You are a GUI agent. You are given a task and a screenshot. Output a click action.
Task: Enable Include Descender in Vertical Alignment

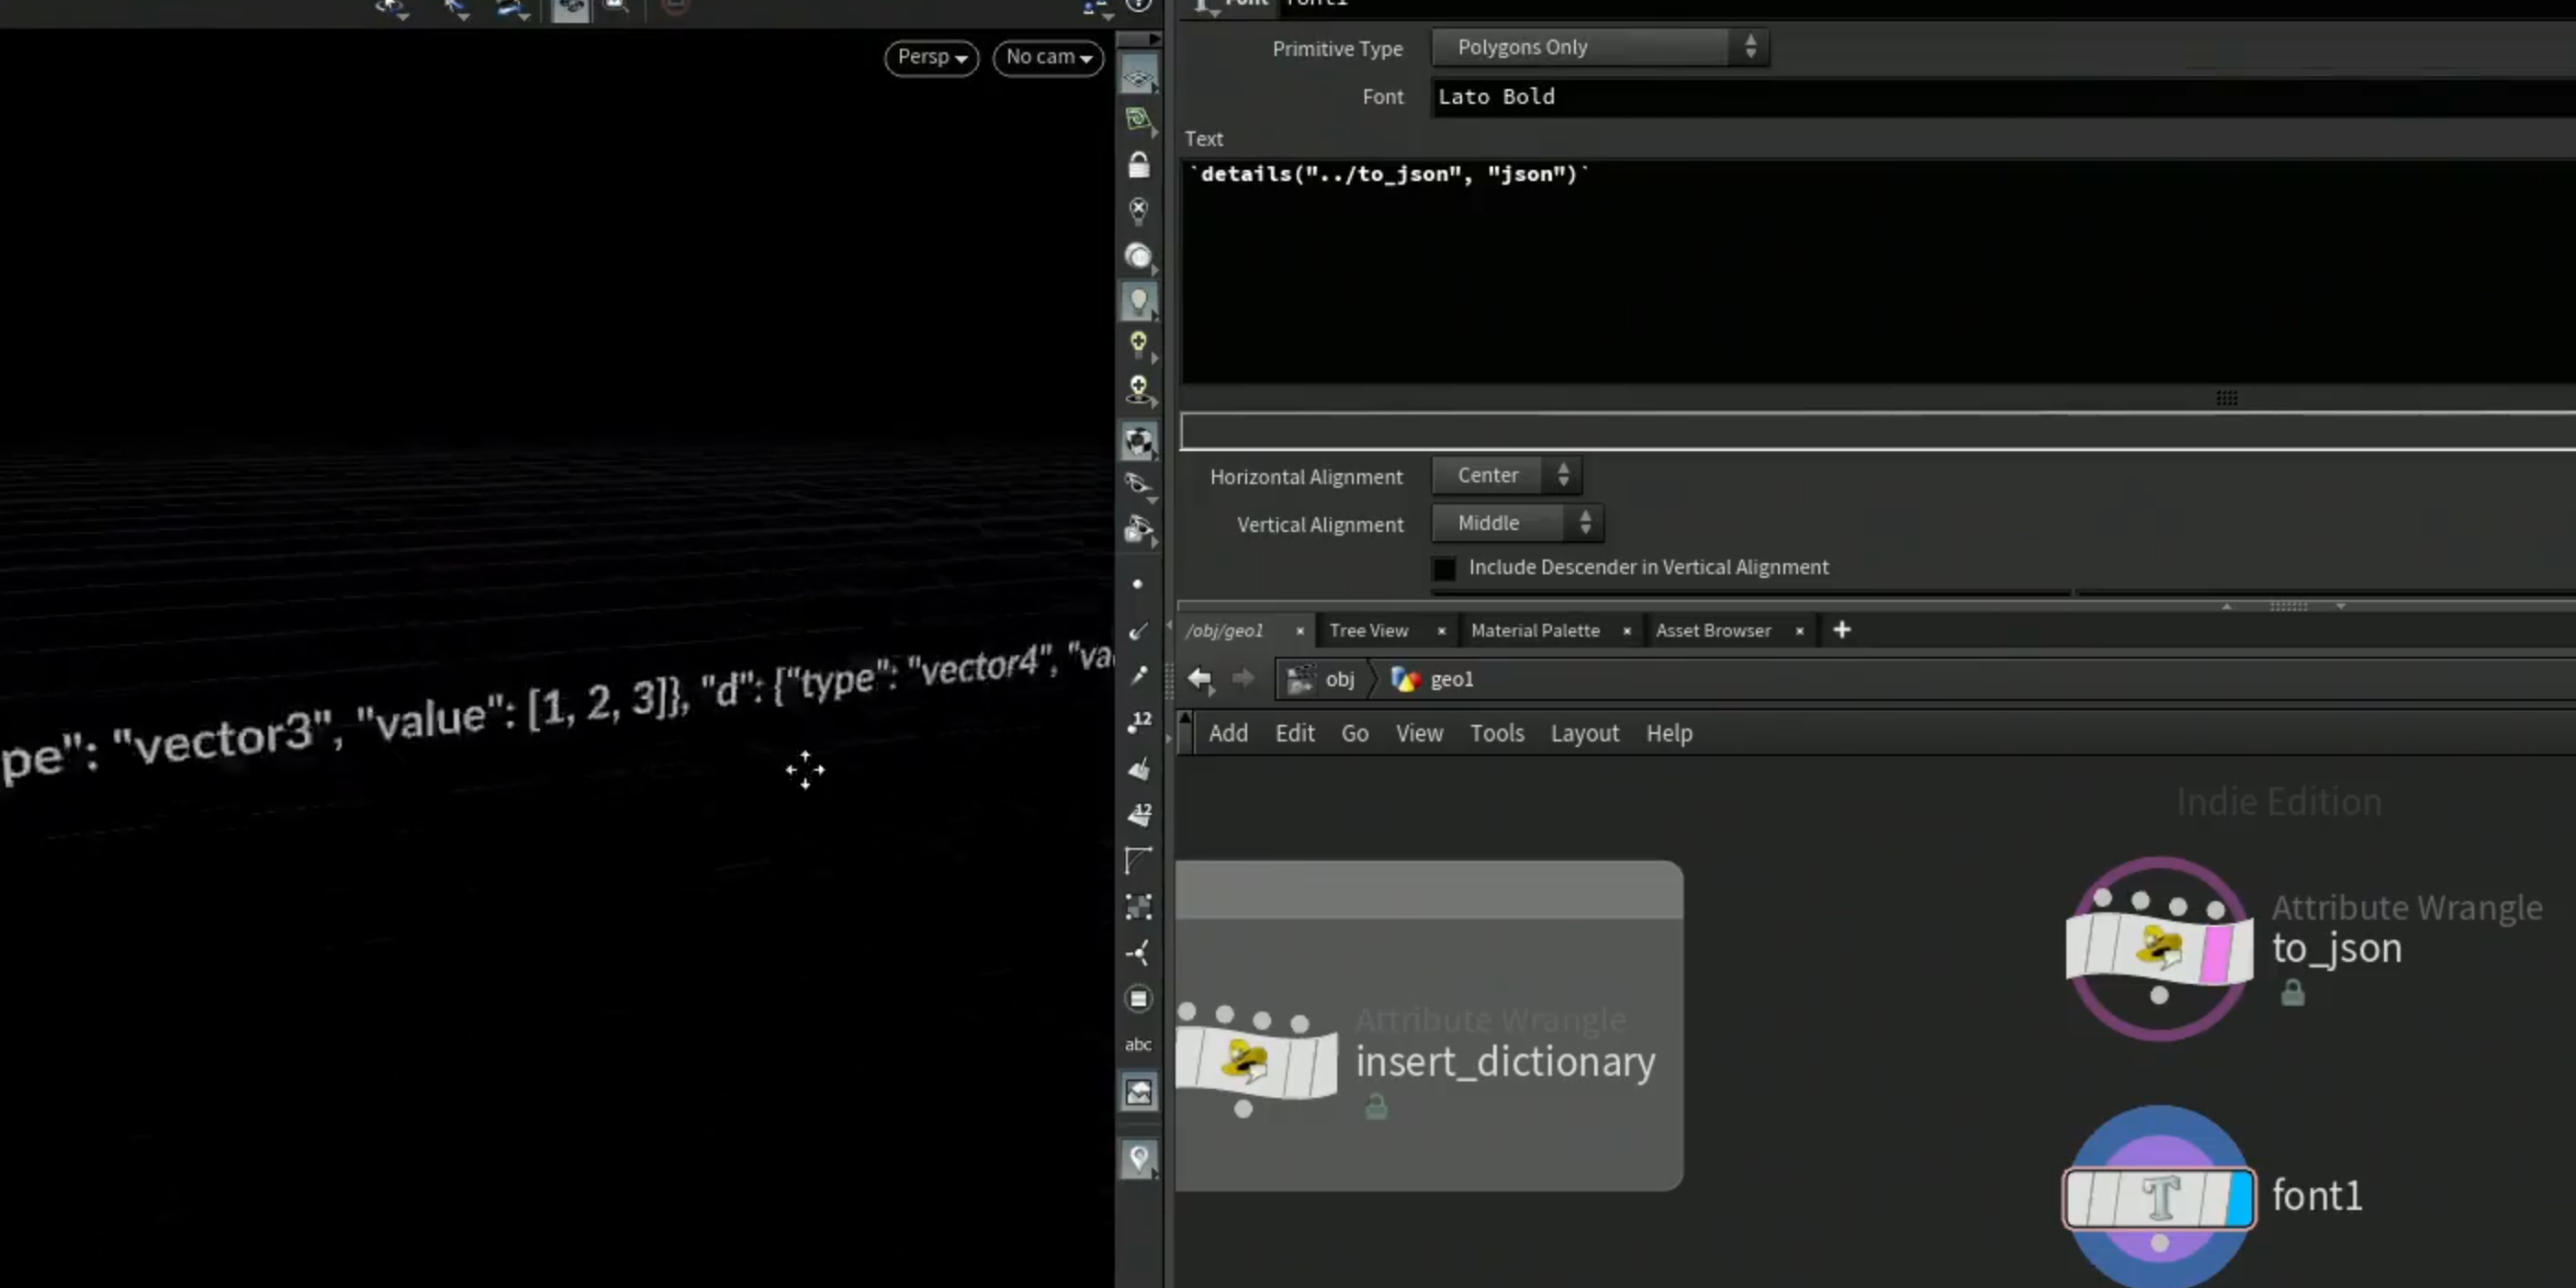(x=1444, y=568)
